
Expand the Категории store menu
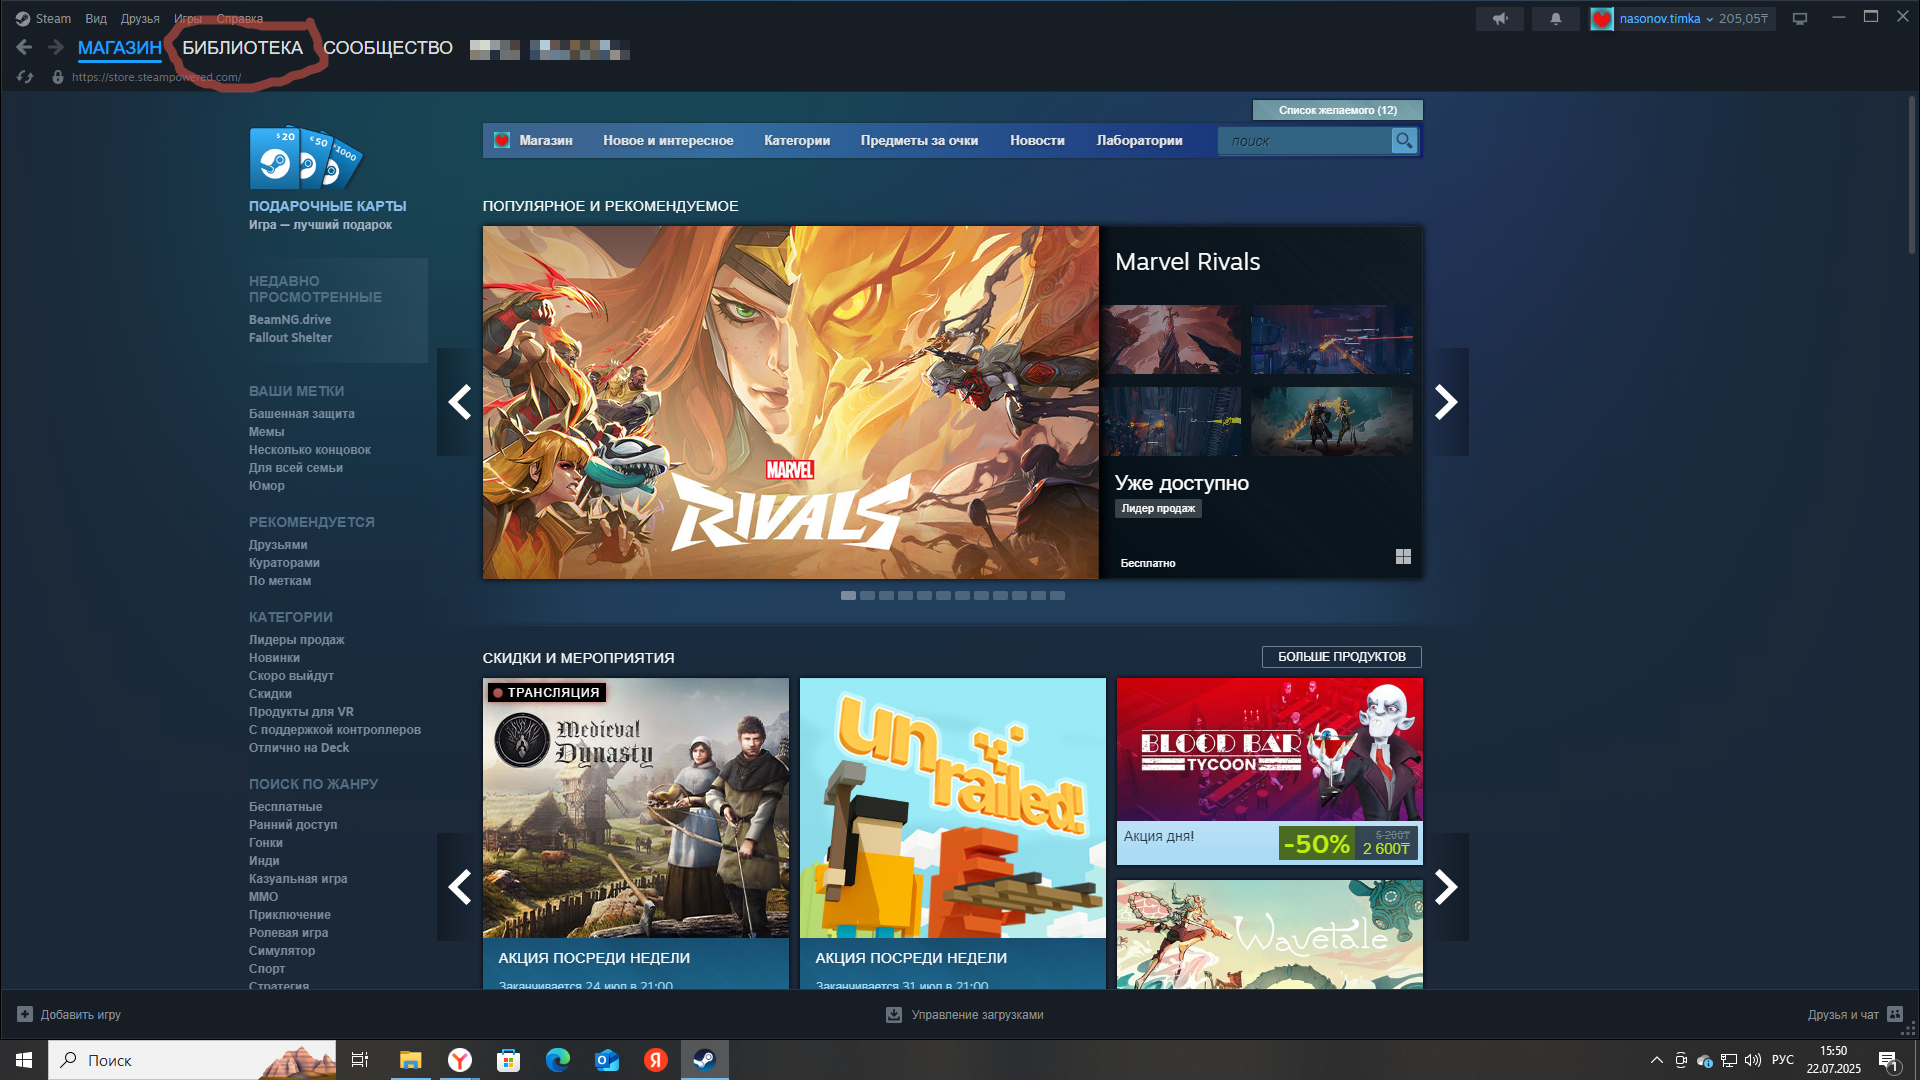[x=797, y=141]
